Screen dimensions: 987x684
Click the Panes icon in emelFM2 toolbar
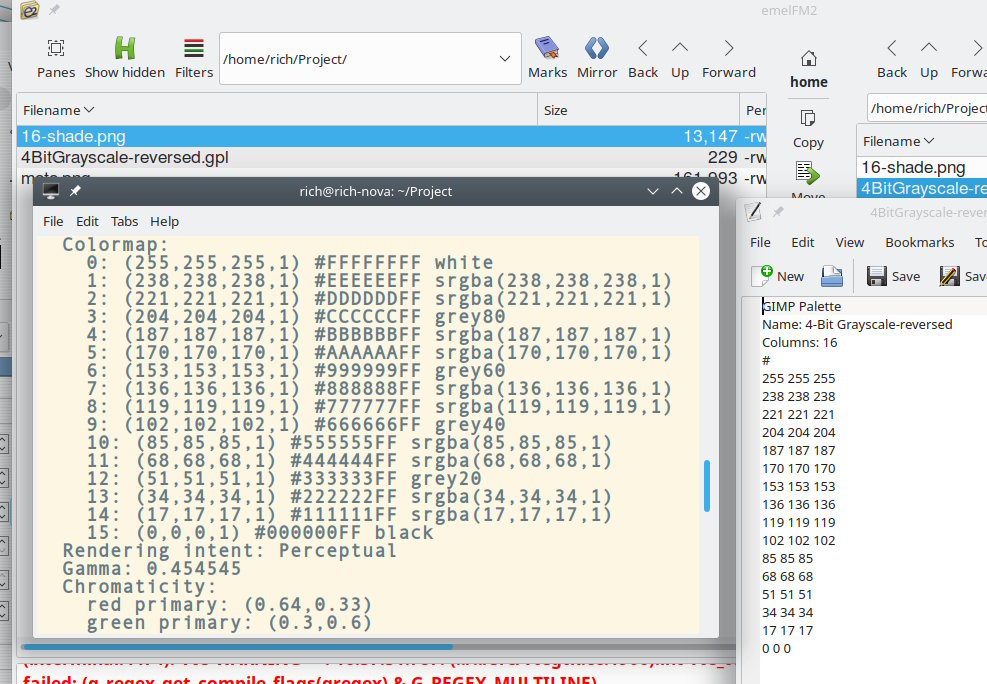[x=56, y=48]
